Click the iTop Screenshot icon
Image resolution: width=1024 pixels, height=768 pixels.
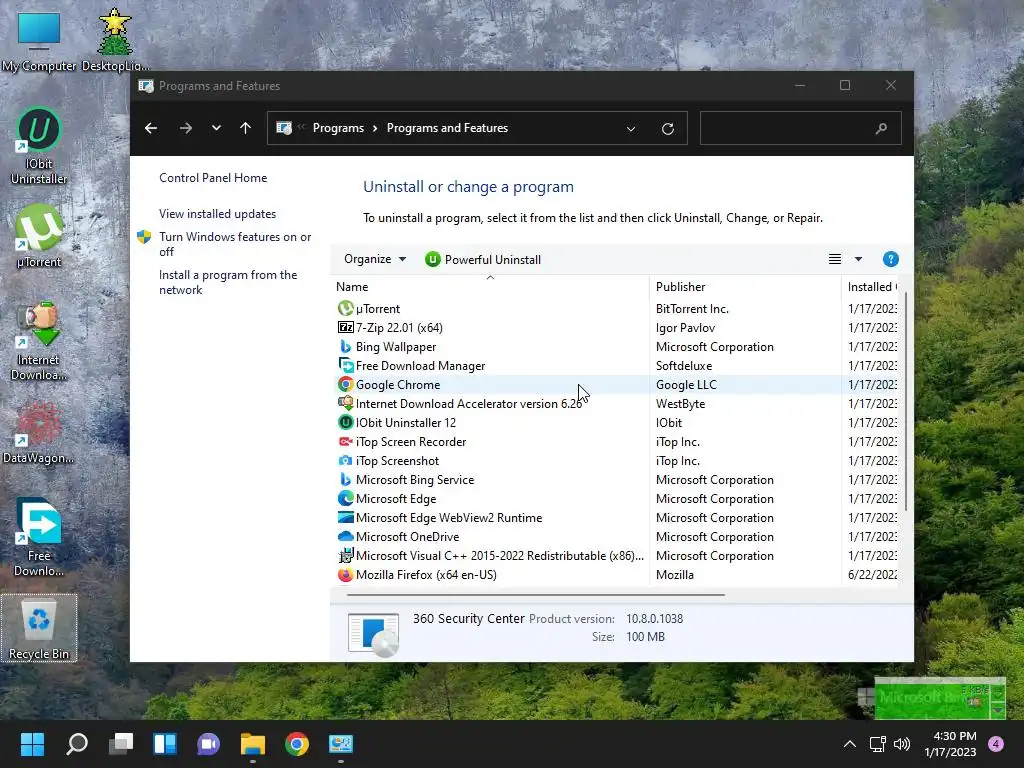point(345,460)
